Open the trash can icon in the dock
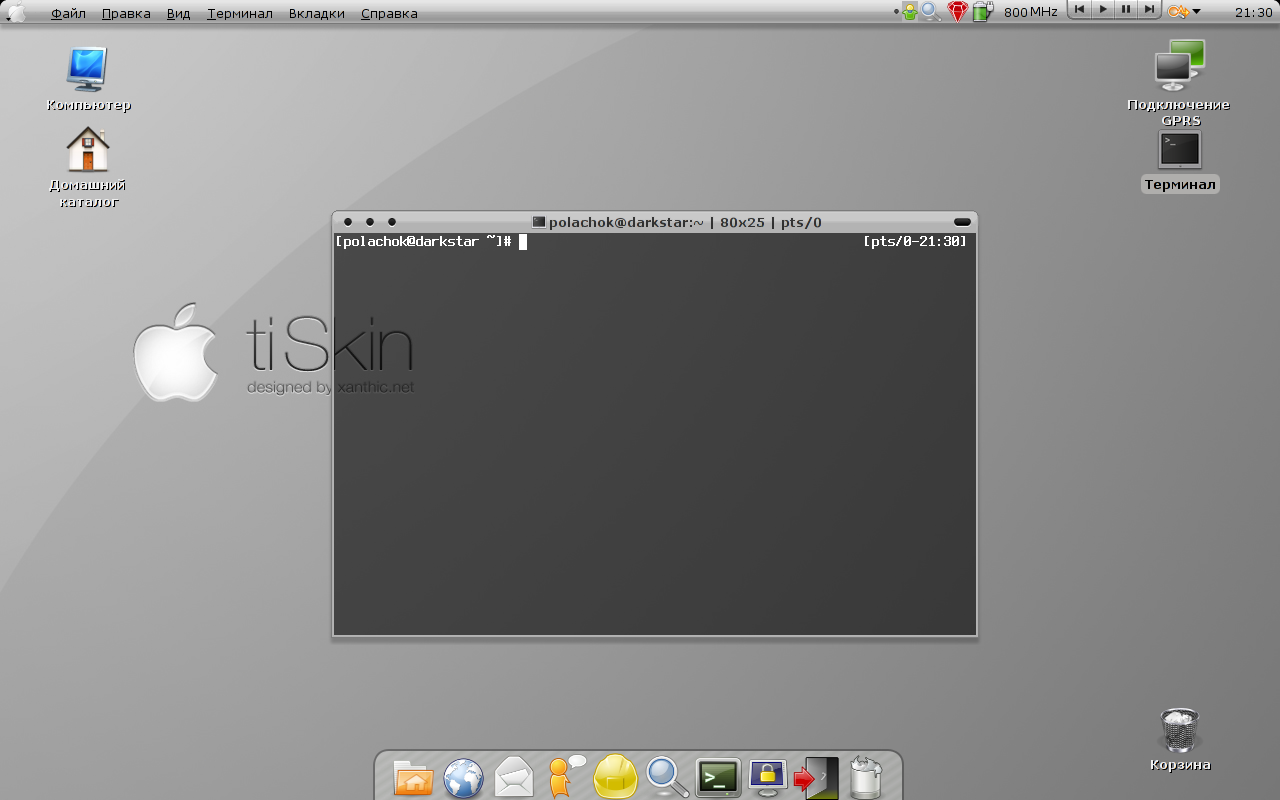 click(x=866, y=777)
